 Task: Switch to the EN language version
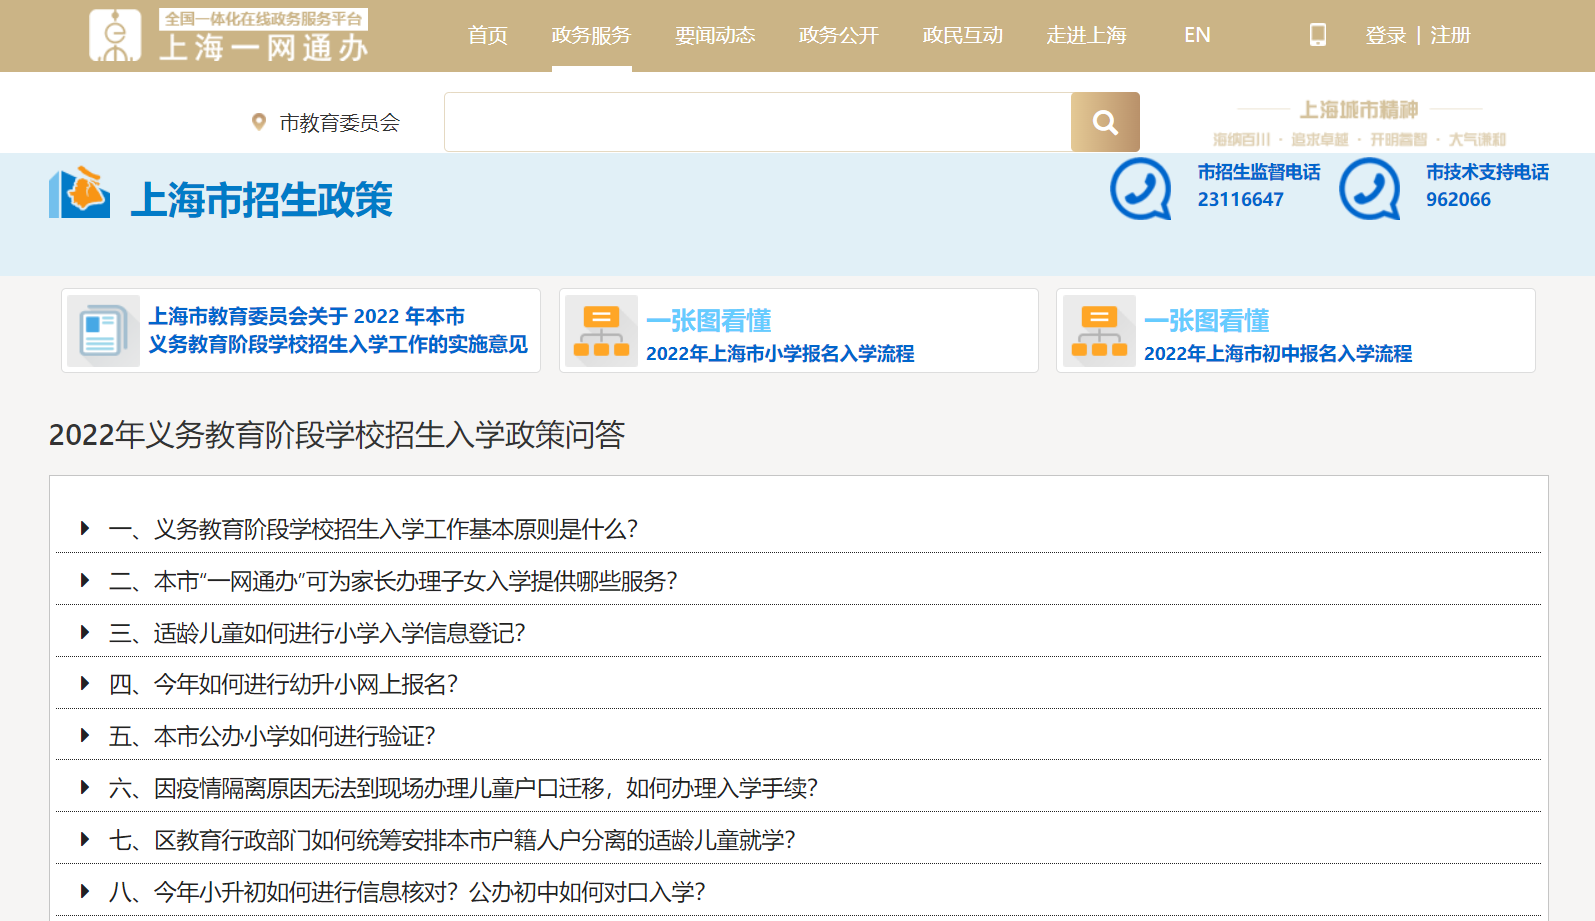pos(1197,35)
